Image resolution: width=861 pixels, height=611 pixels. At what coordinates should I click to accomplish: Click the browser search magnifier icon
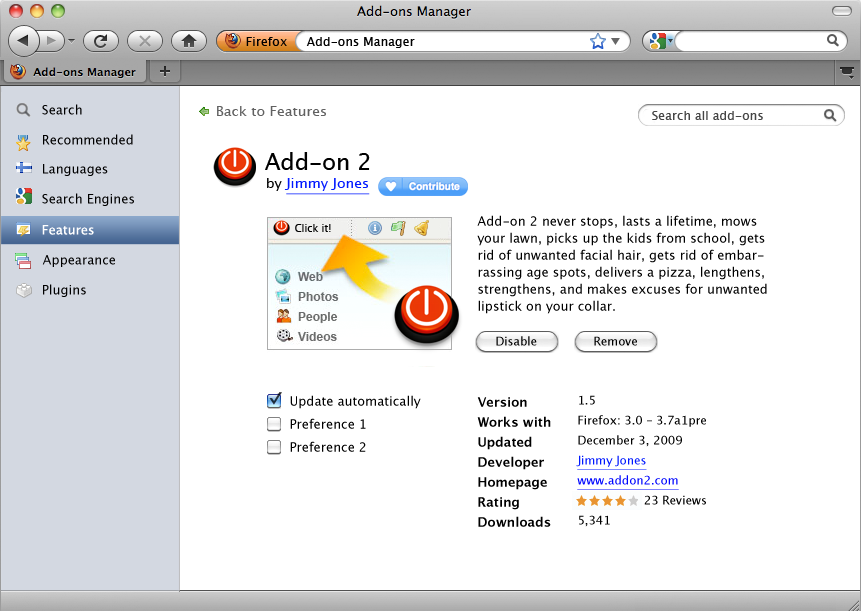click(x=833, y=40)
